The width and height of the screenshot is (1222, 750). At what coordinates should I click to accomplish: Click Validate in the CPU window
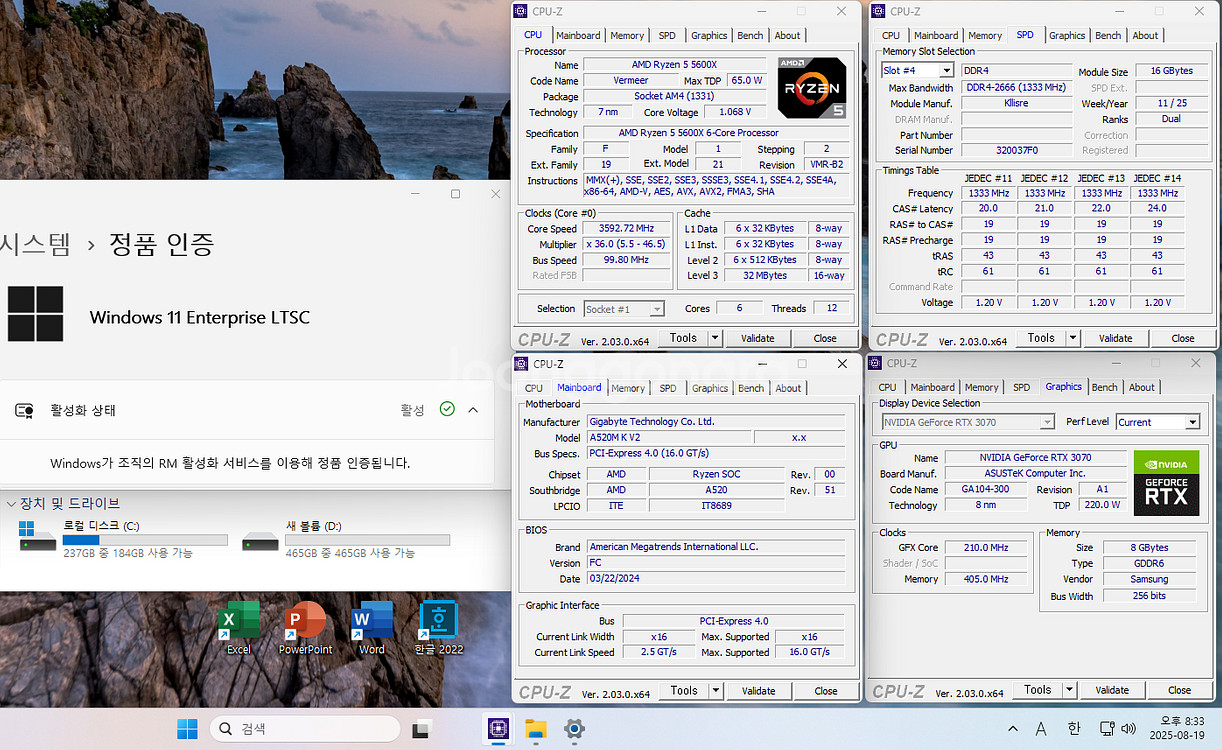tap(758, 338)
